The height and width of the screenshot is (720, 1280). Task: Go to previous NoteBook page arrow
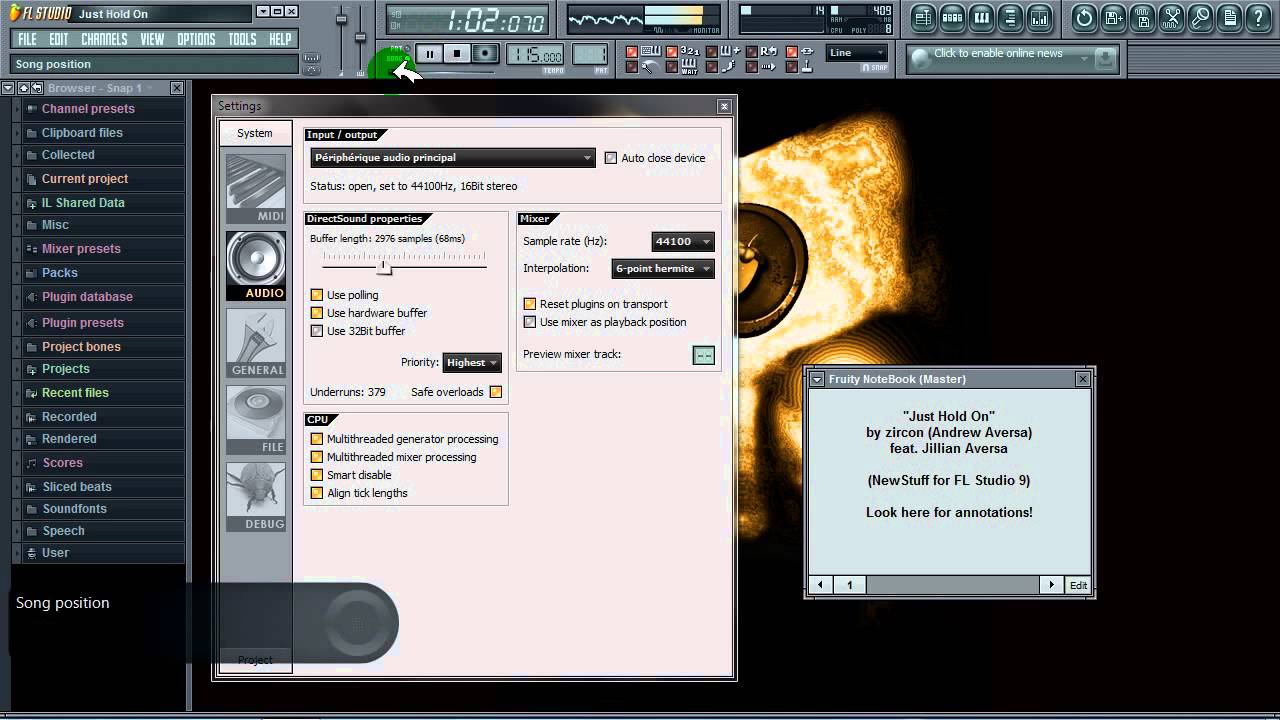tap(821, 585)
